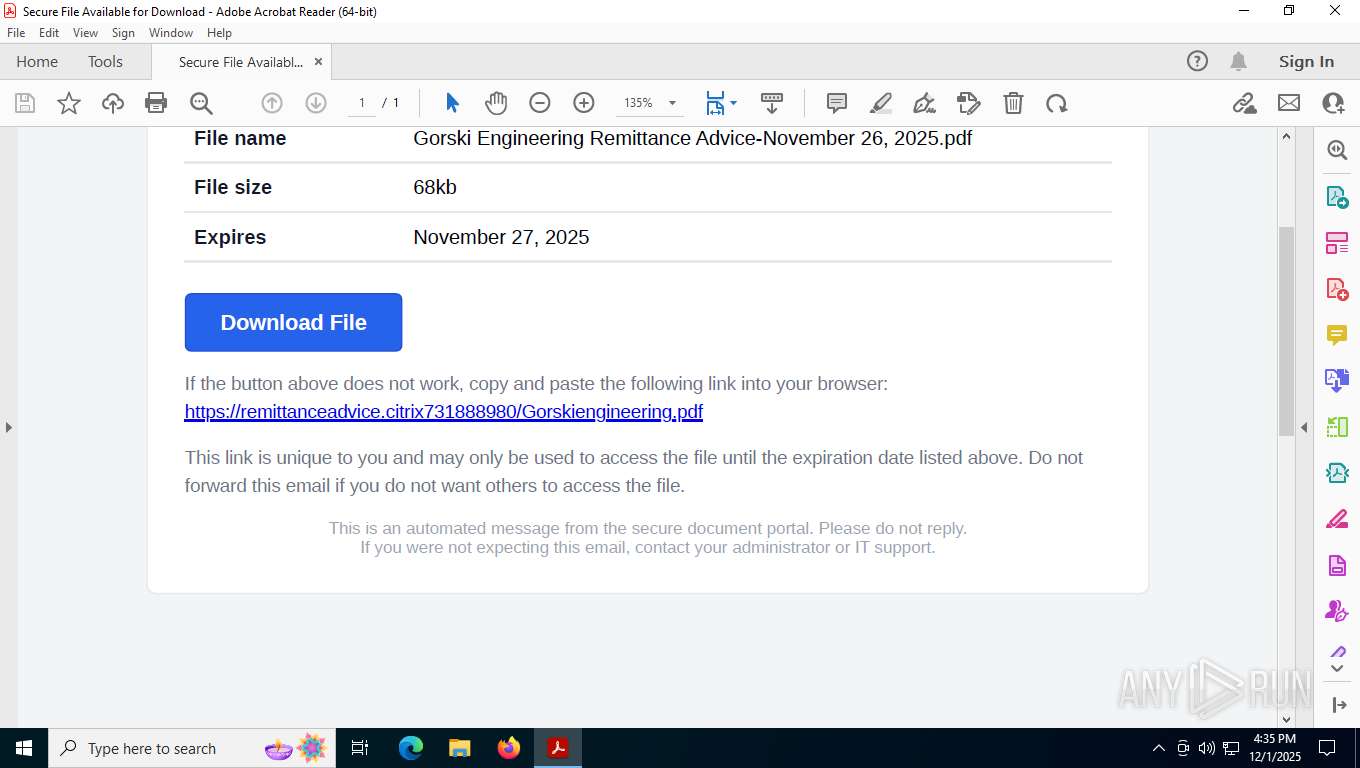The width and height of the screenshot is (1360, 768).
Task: Follow the remittanceadvice.citrix link
Action: point(444,412)
